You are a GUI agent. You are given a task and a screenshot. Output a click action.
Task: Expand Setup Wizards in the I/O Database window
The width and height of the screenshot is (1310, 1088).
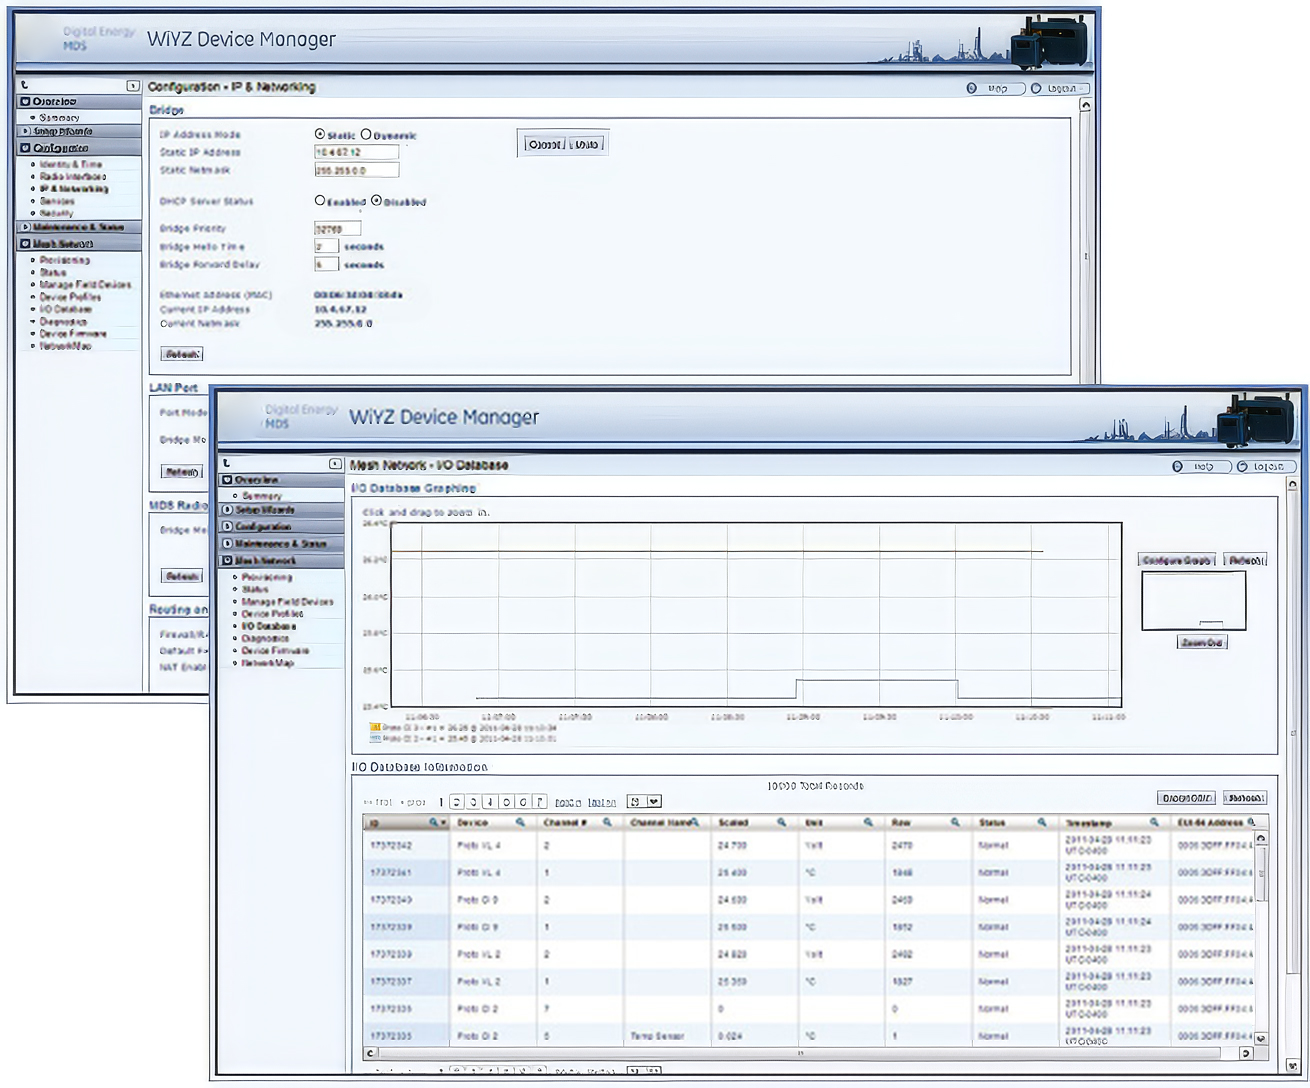point(228,510)
